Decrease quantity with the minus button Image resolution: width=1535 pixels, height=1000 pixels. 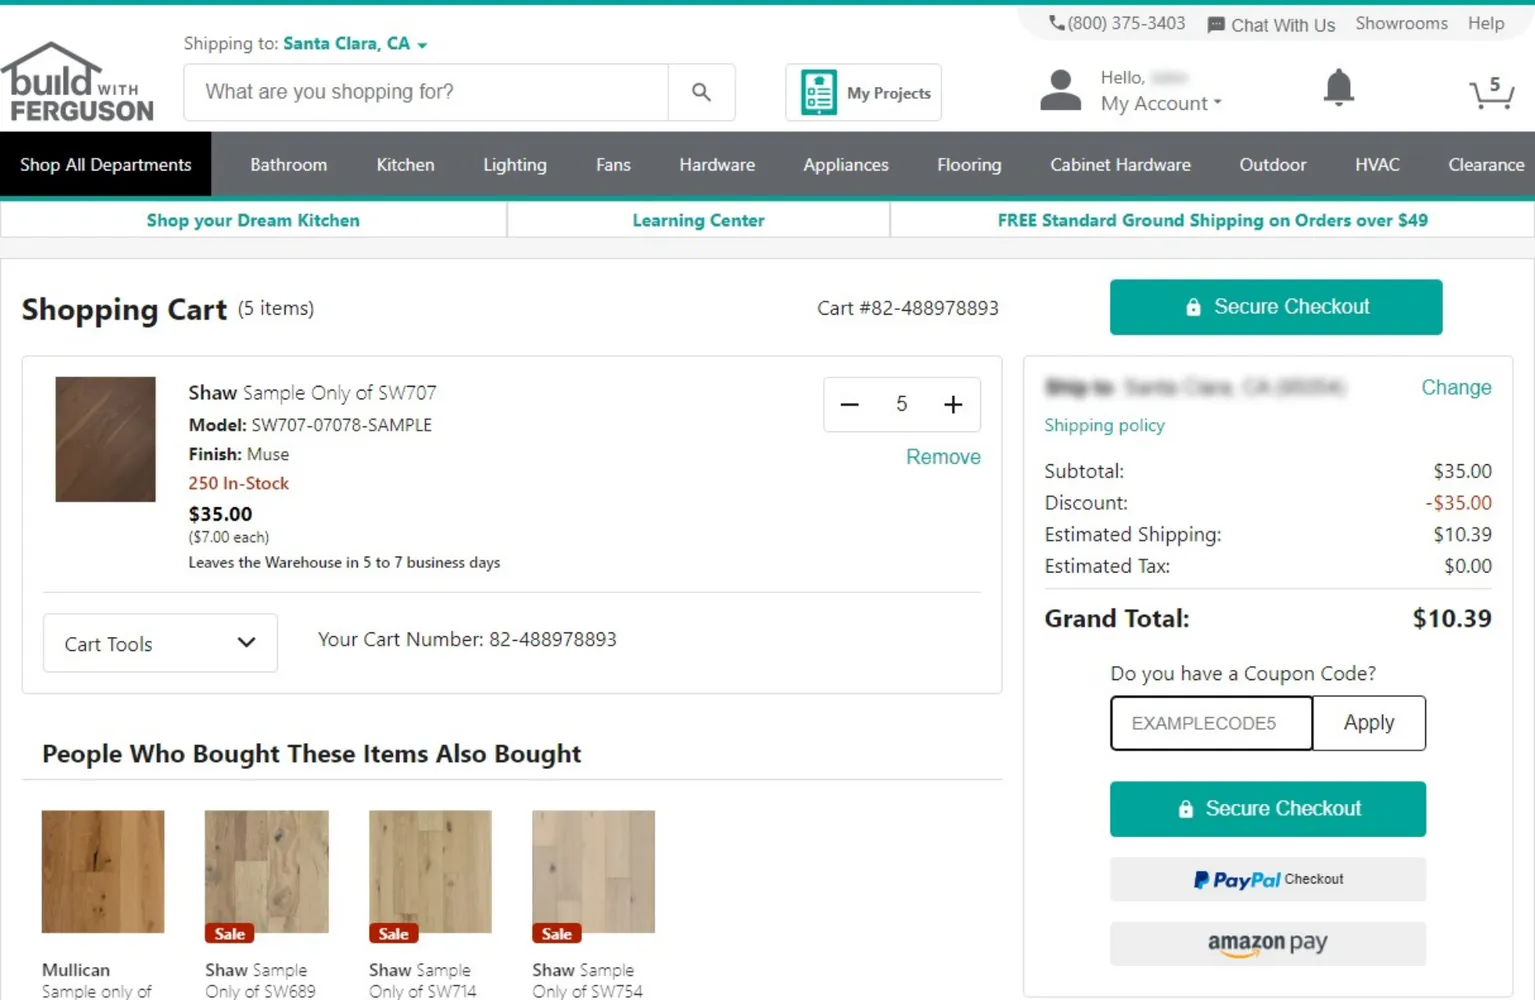(x=849, y=404)
